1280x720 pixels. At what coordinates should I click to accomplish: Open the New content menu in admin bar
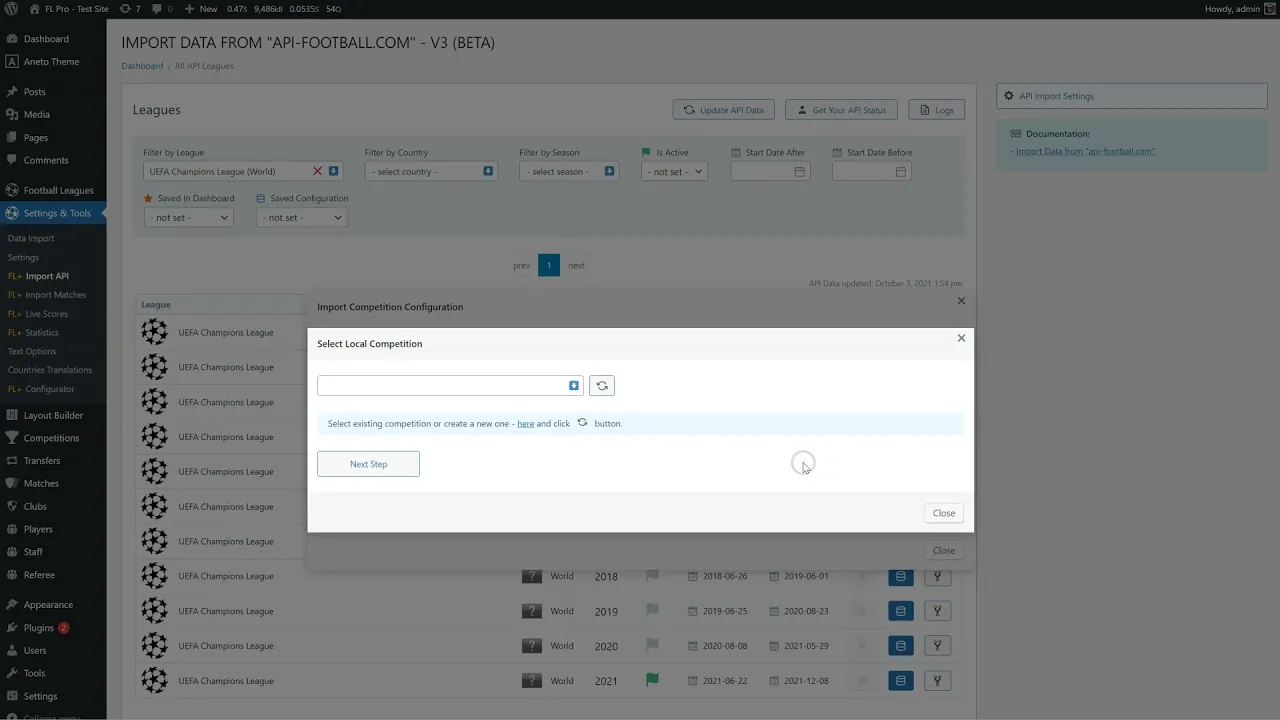201,9
